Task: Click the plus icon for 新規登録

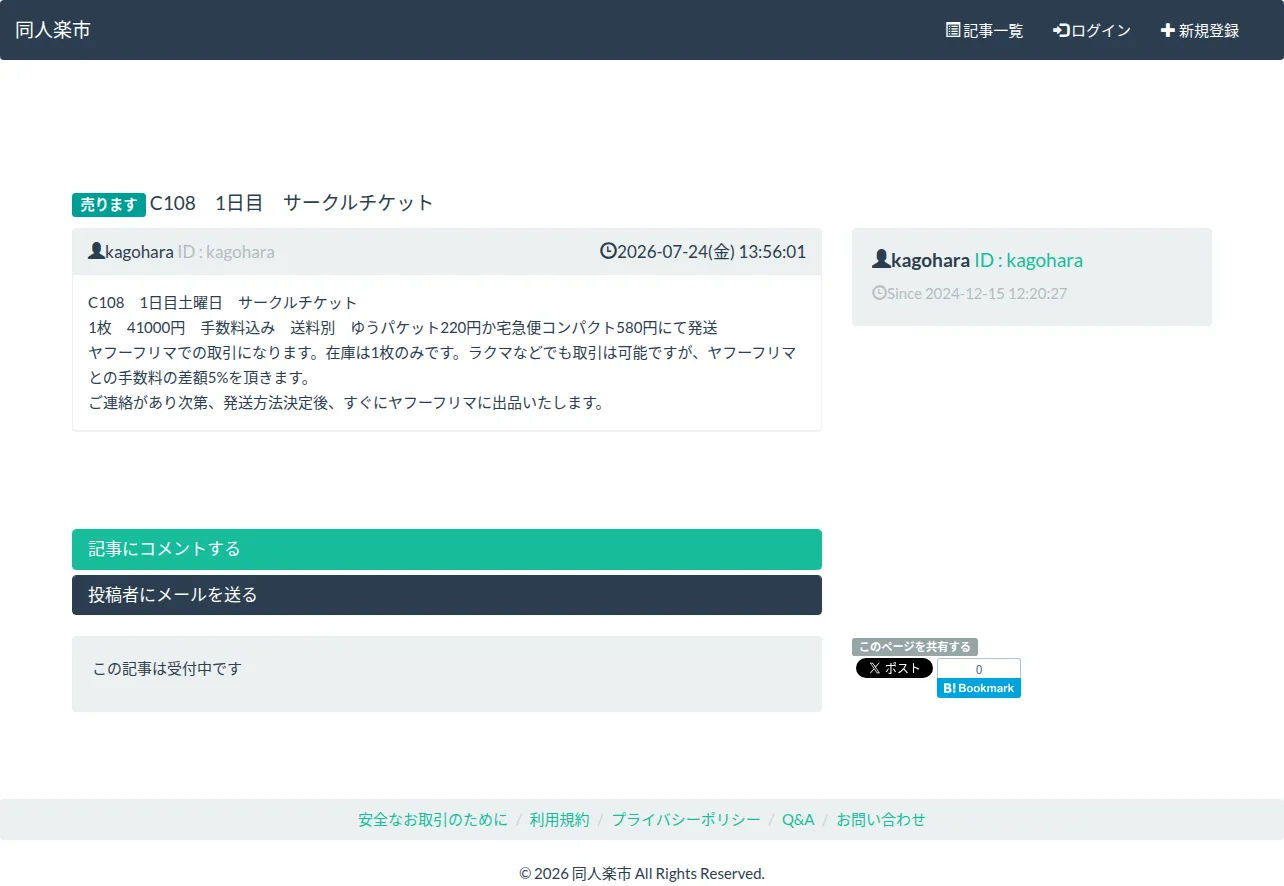Action: (1167, 30)
